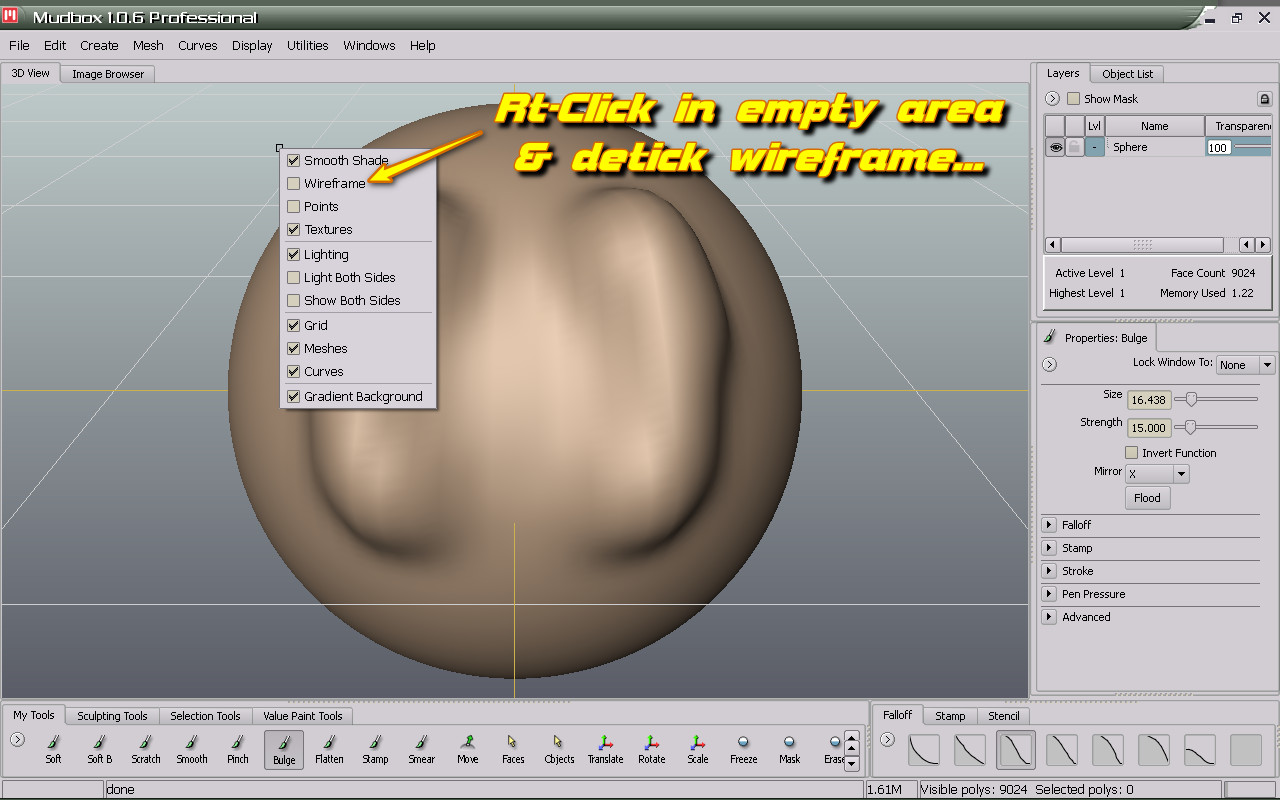Select the Stamp tool in My Tools
Image resolution: width=1280 pixels, height=800 pixels.
pyautogui.click(x=376, y=749)
